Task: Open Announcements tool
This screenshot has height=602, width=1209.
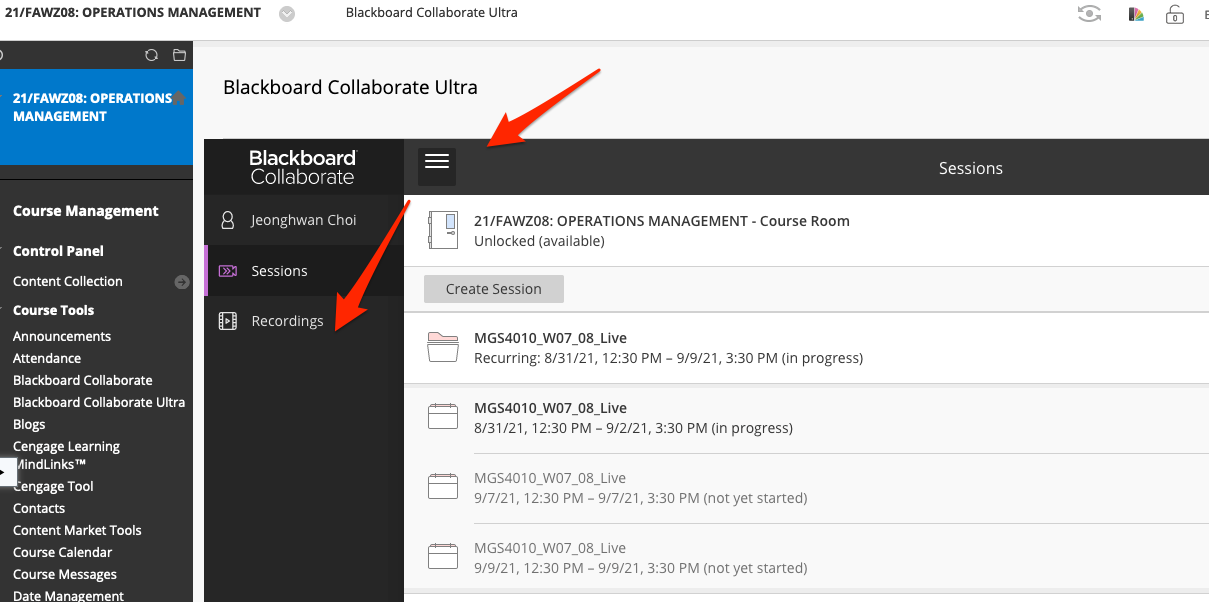Action: 62,337
